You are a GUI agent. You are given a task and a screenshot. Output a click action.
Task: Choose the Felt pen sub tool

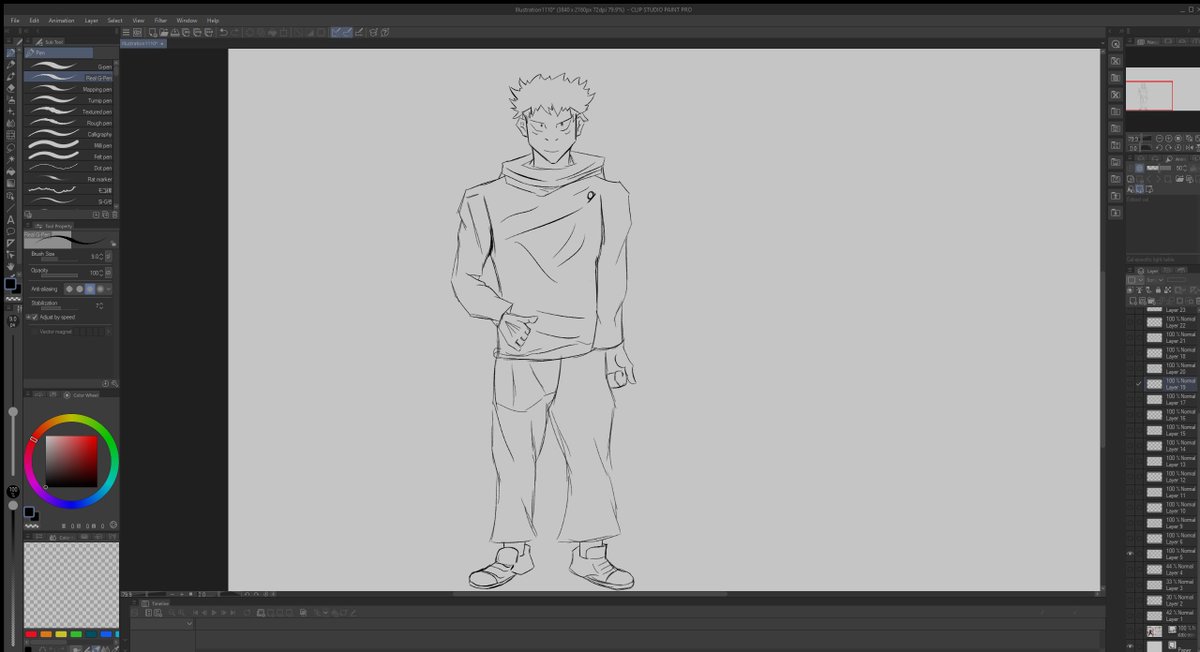tap(68, 156)
